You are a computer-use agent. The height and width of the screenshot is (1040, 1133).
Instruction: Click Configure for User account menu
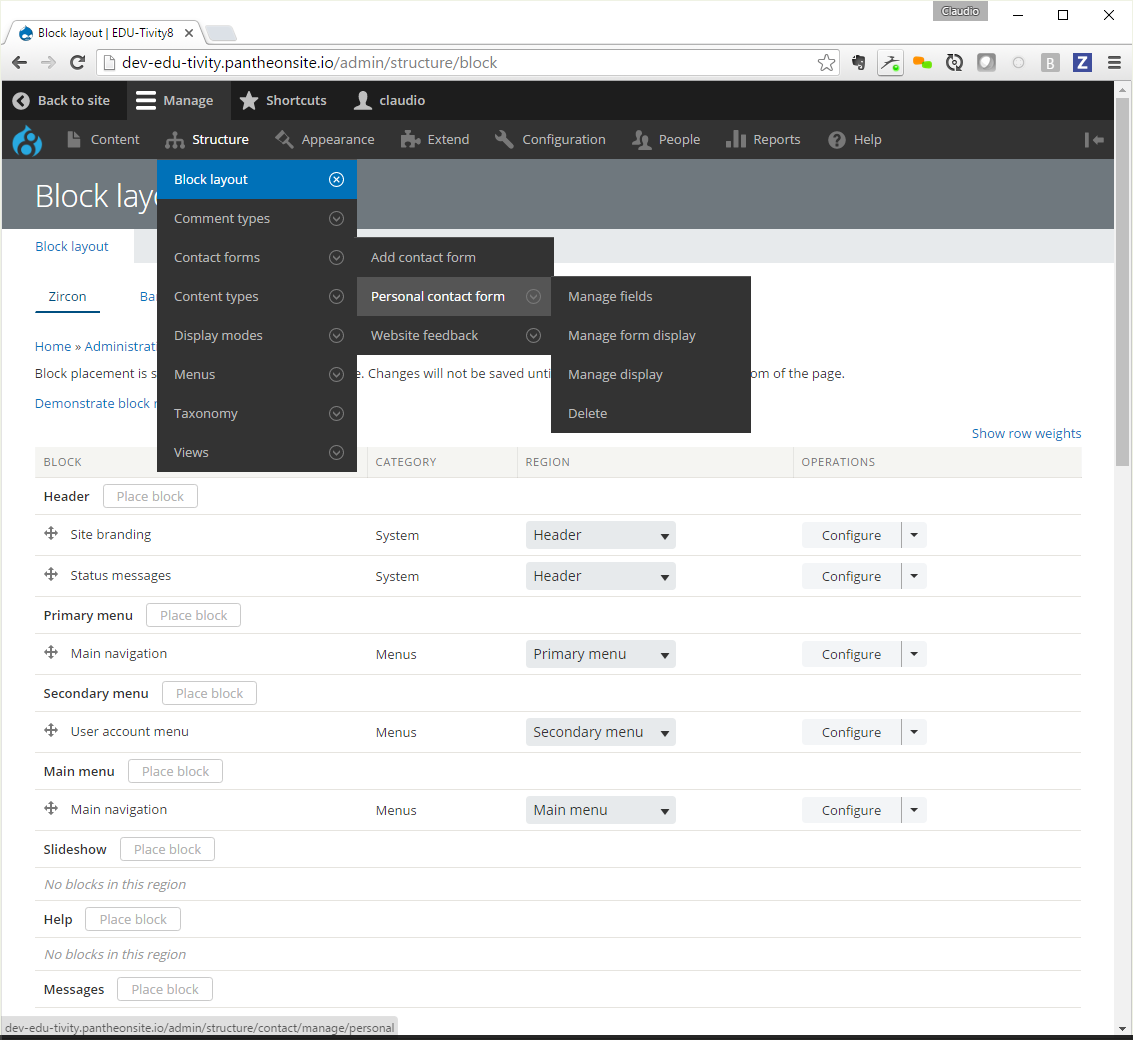(851, 732)
